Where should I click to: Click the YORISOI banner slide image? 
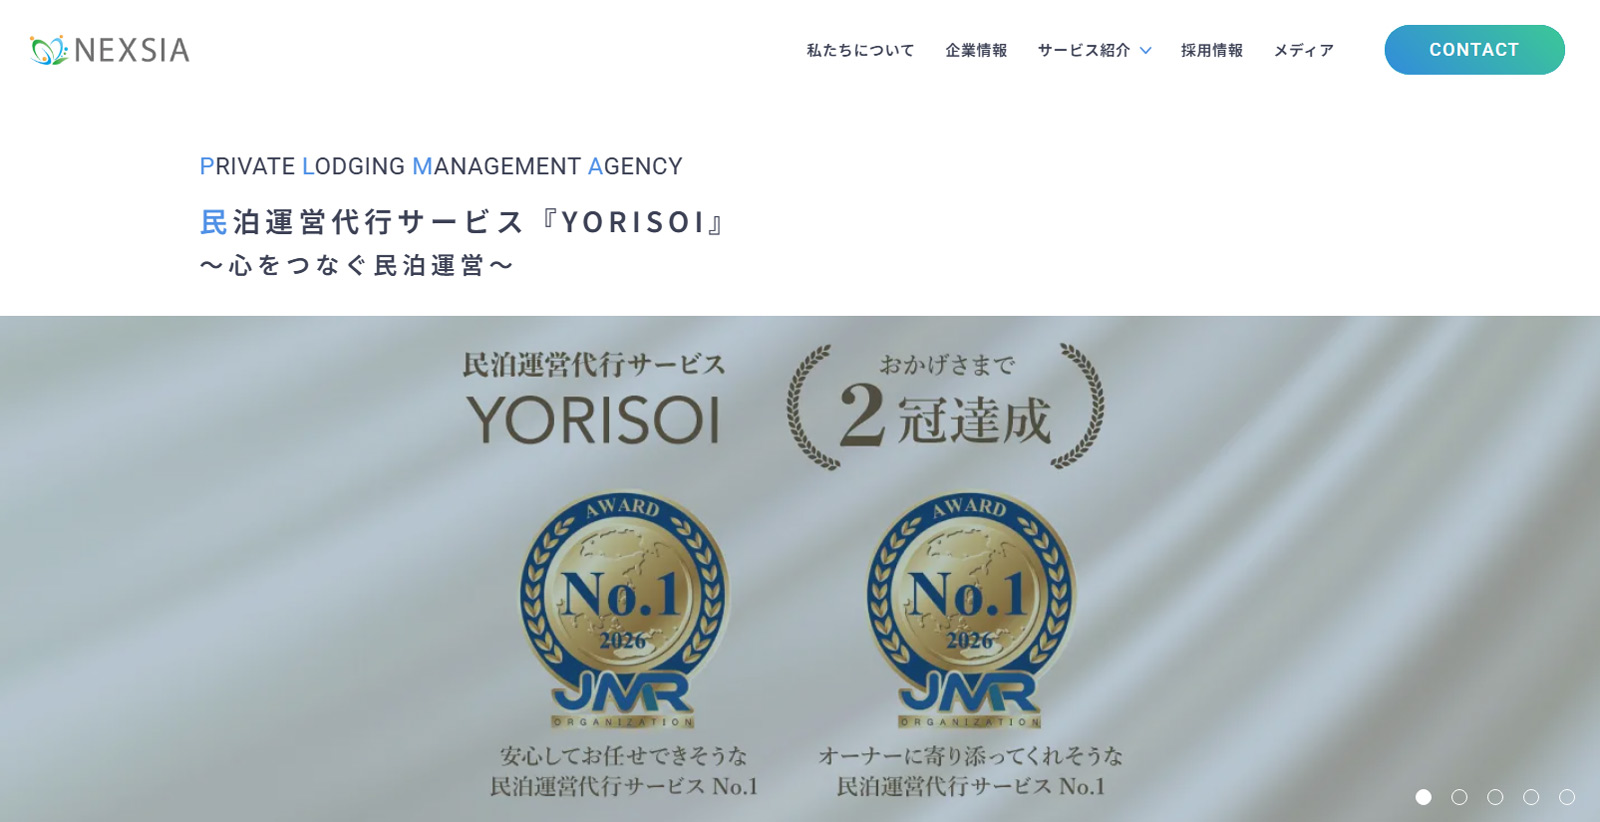800,569
